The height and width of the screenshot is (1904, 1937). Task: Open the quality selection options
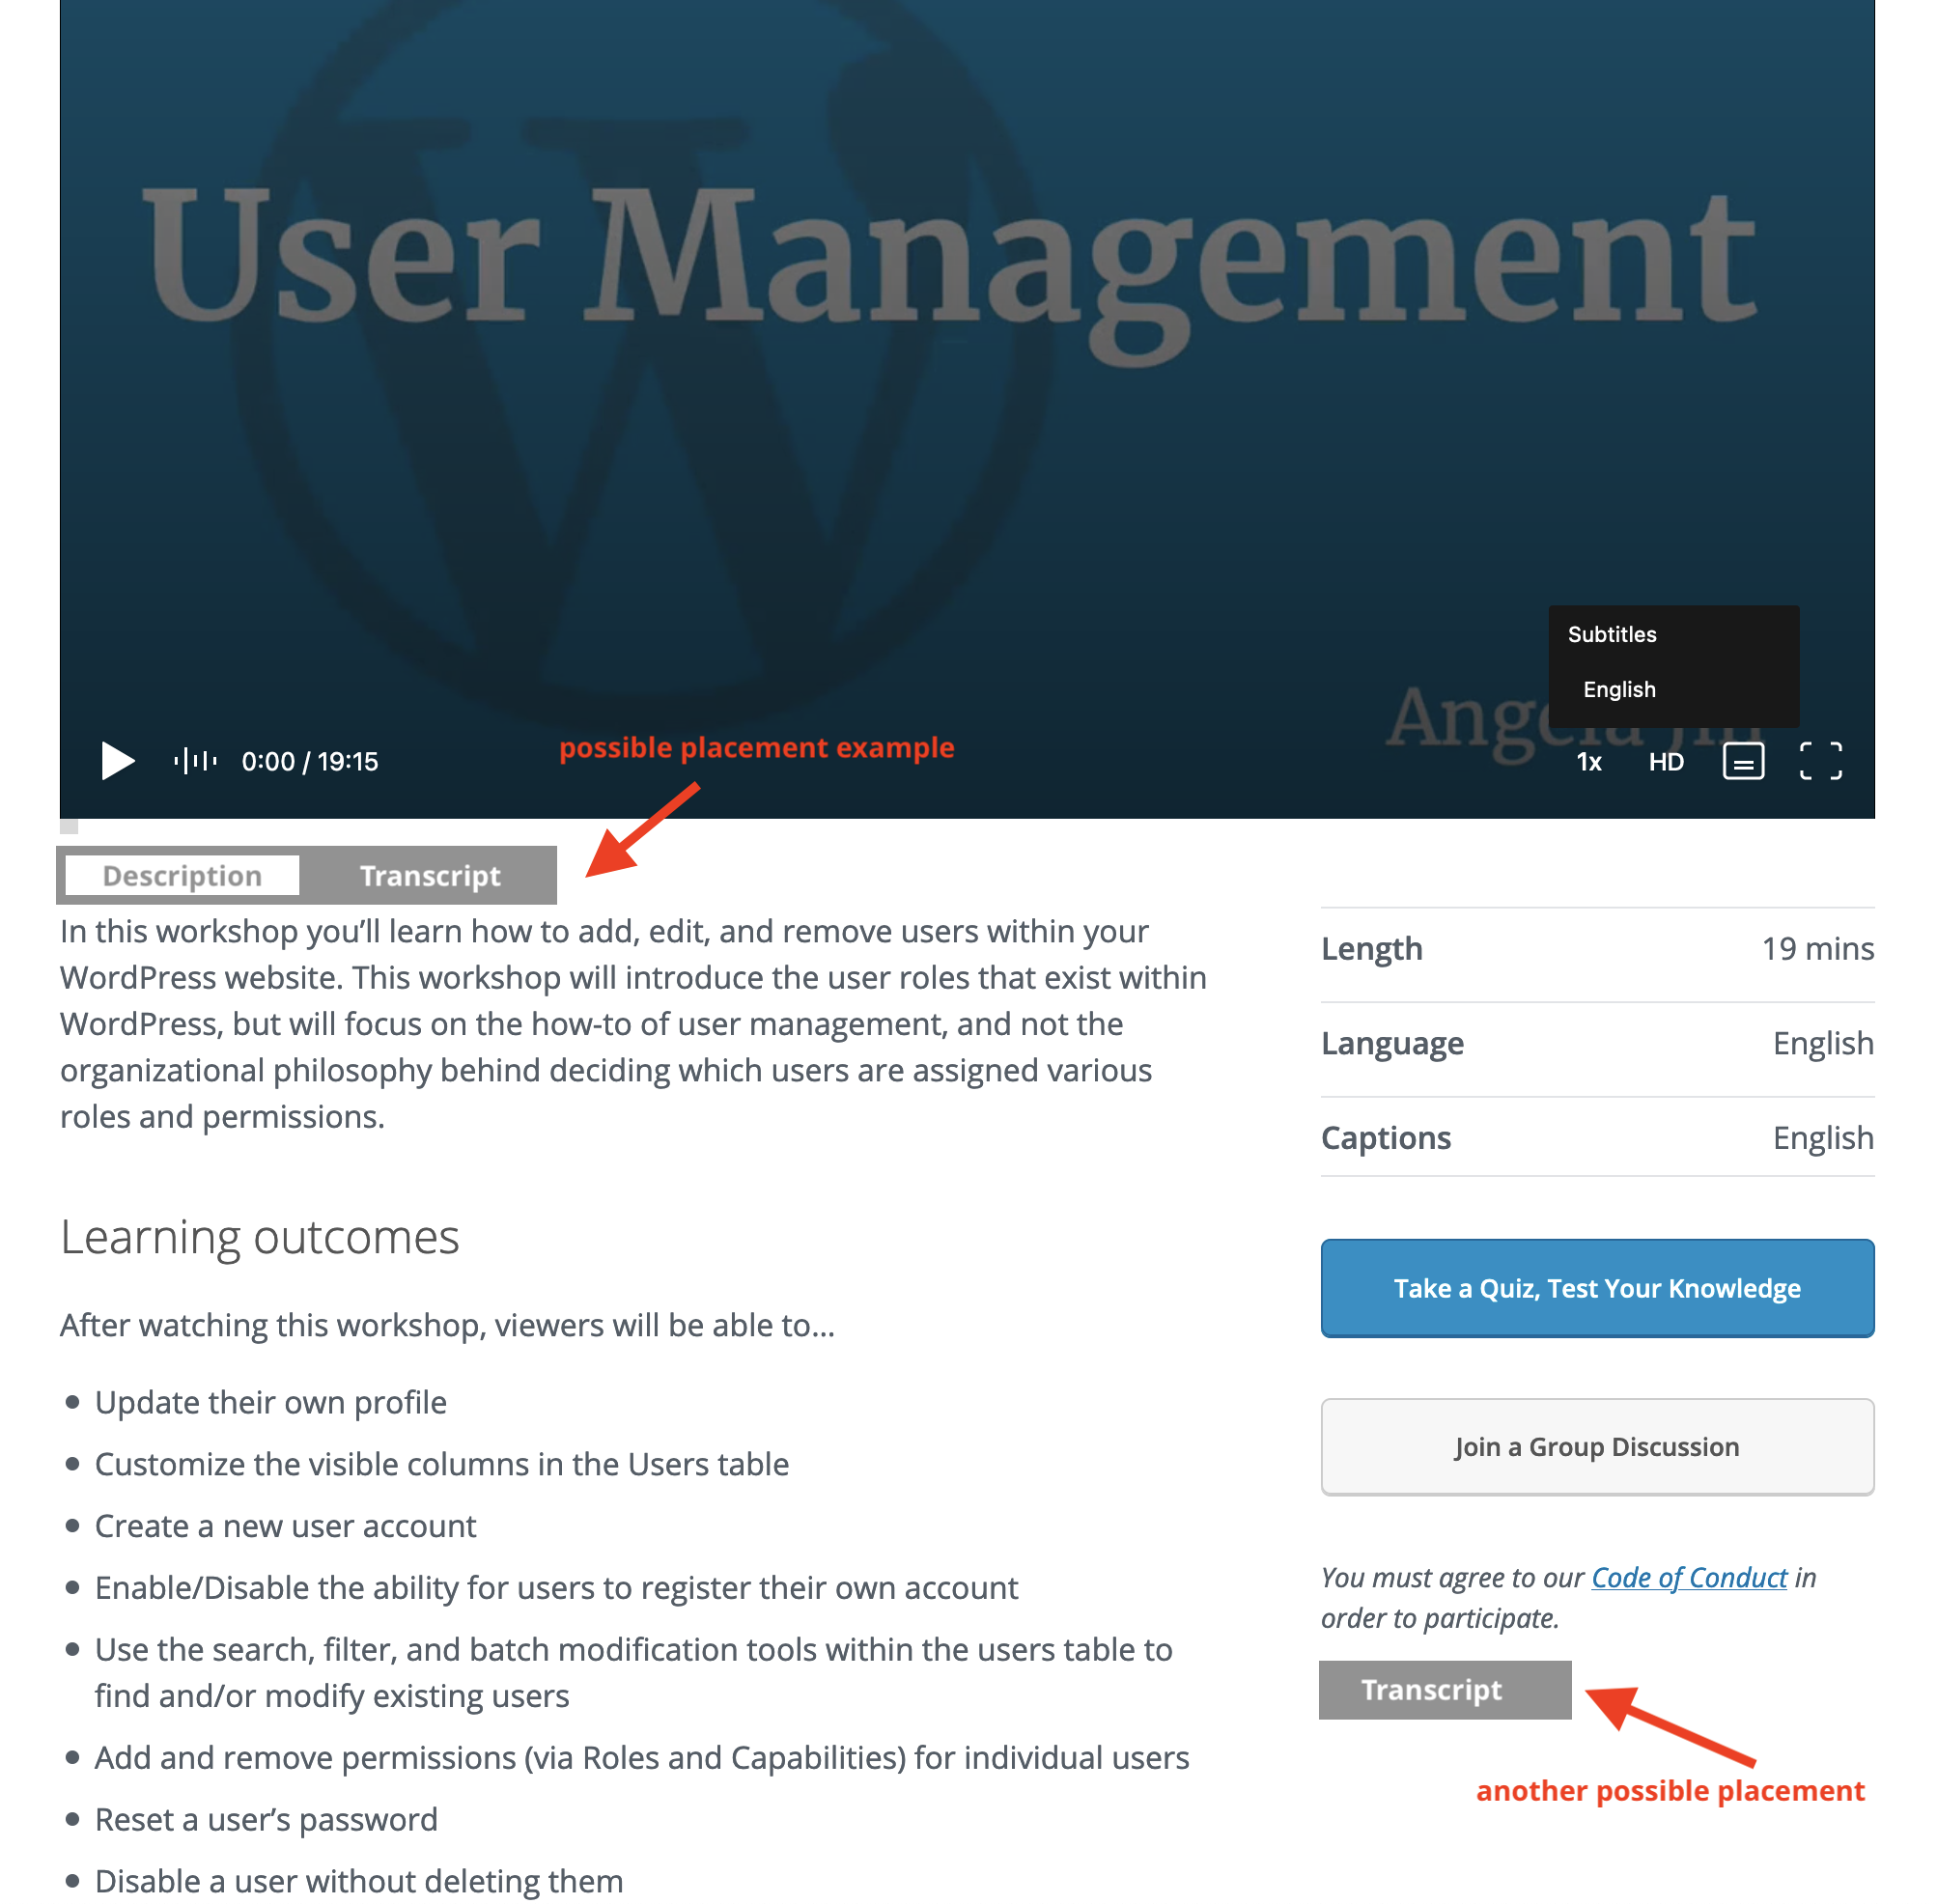1665,761
